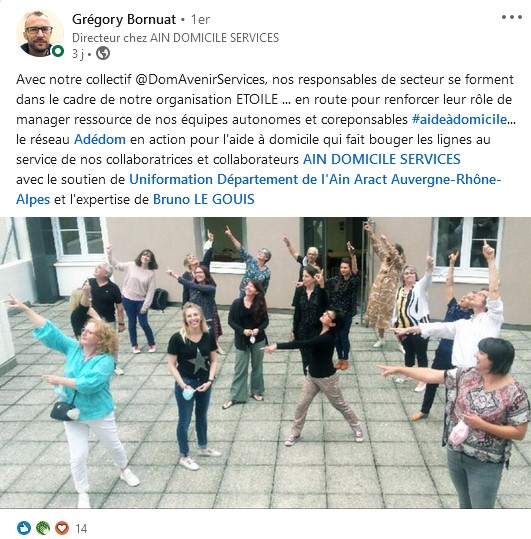The width and height of the screenshot is (531, 539).
Task: Open the Grégory Bornuat author name link
Action: point(124,20)
